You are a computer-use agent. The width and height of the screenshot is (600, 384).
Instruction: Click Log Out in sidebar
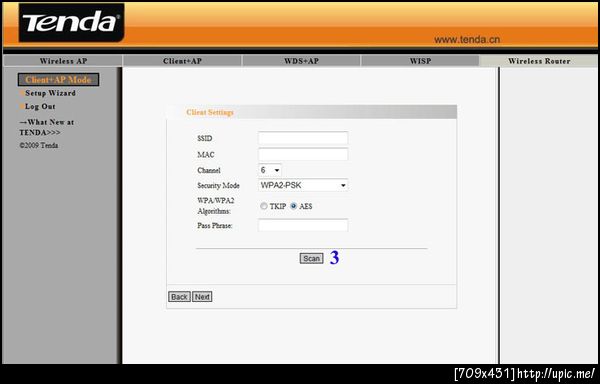(x=40, y=106)
